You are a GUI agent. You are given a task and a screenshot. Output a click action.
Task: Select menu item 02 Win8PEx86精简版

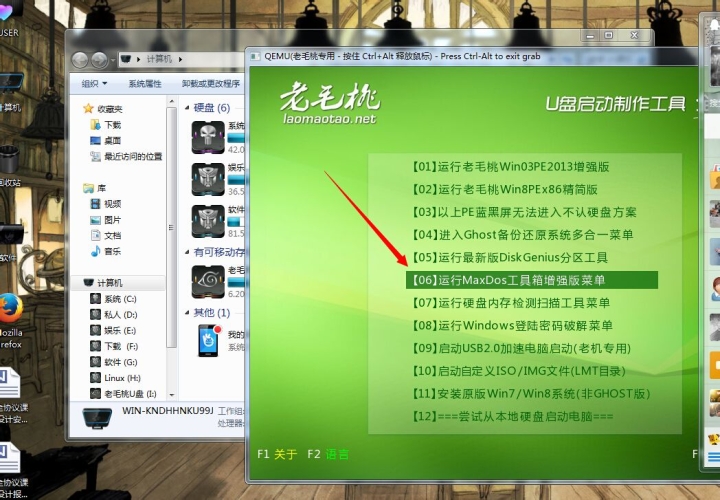point(505,189)
